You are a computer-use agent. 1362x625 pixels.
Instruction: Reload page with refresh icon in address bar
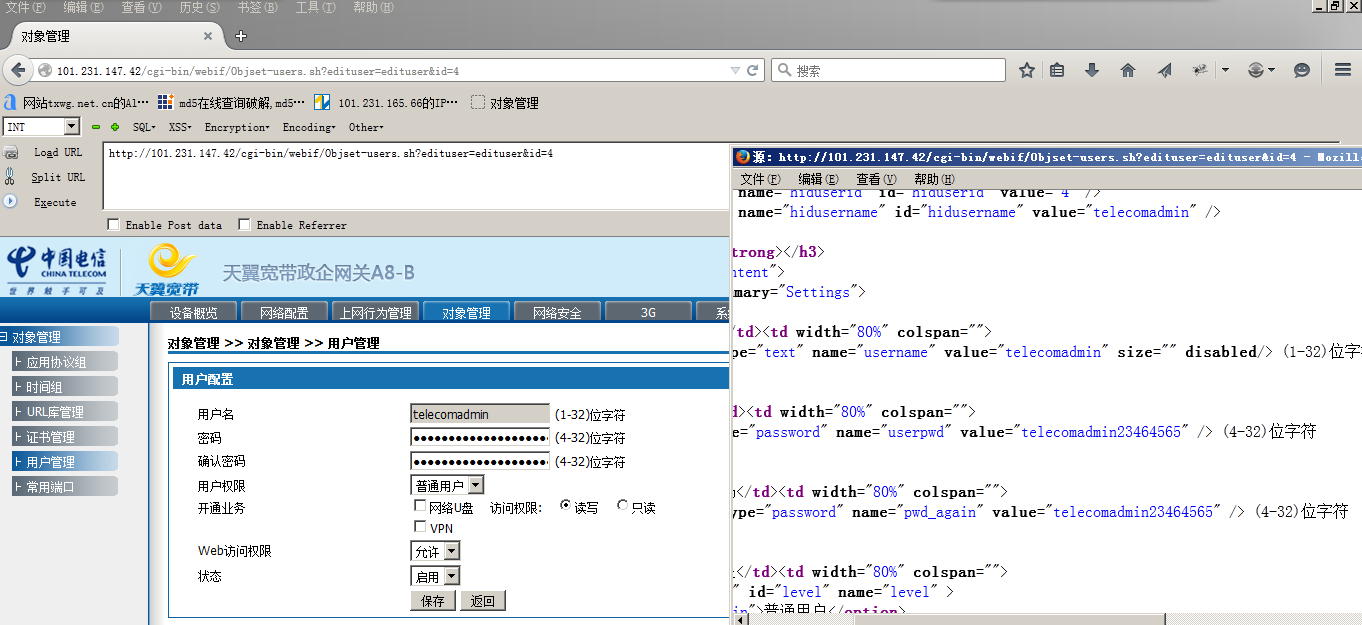click(x=753, y=71)
